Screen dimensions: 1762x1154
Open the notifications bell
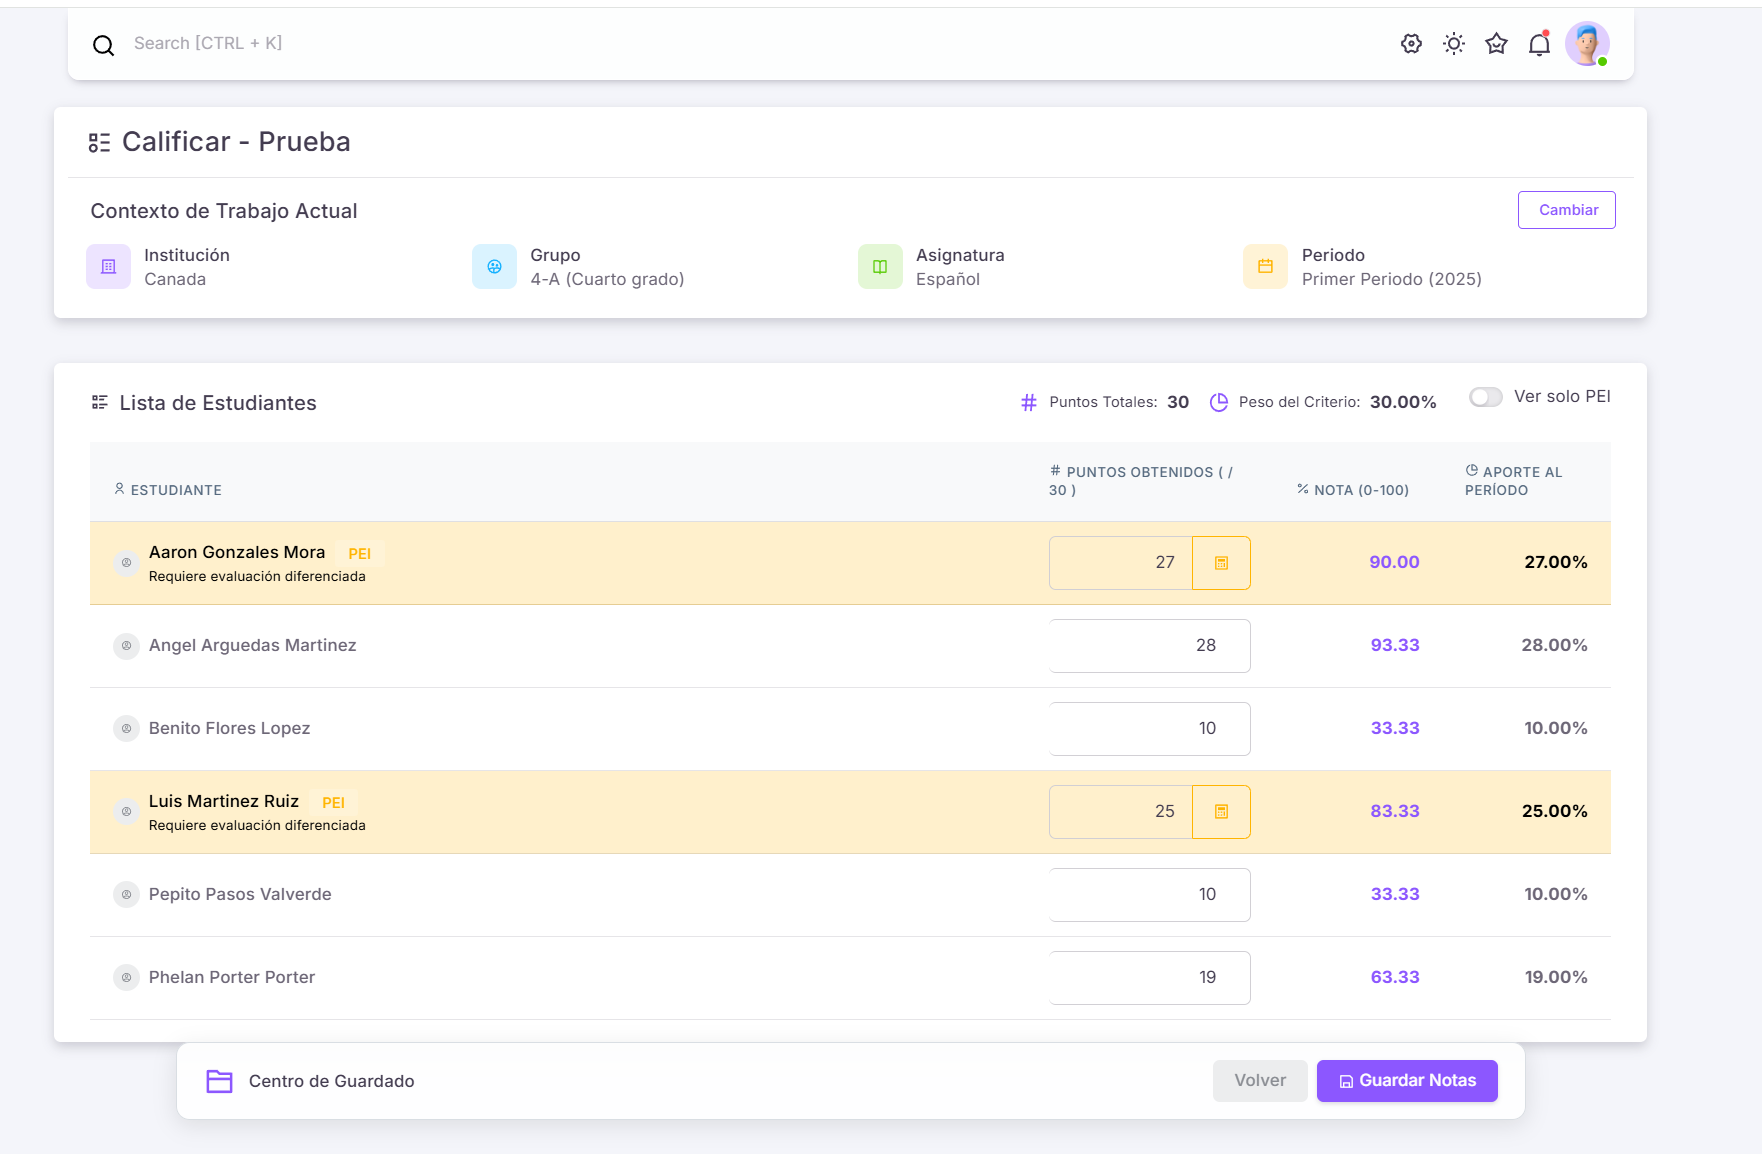(x=1539, y=44)
